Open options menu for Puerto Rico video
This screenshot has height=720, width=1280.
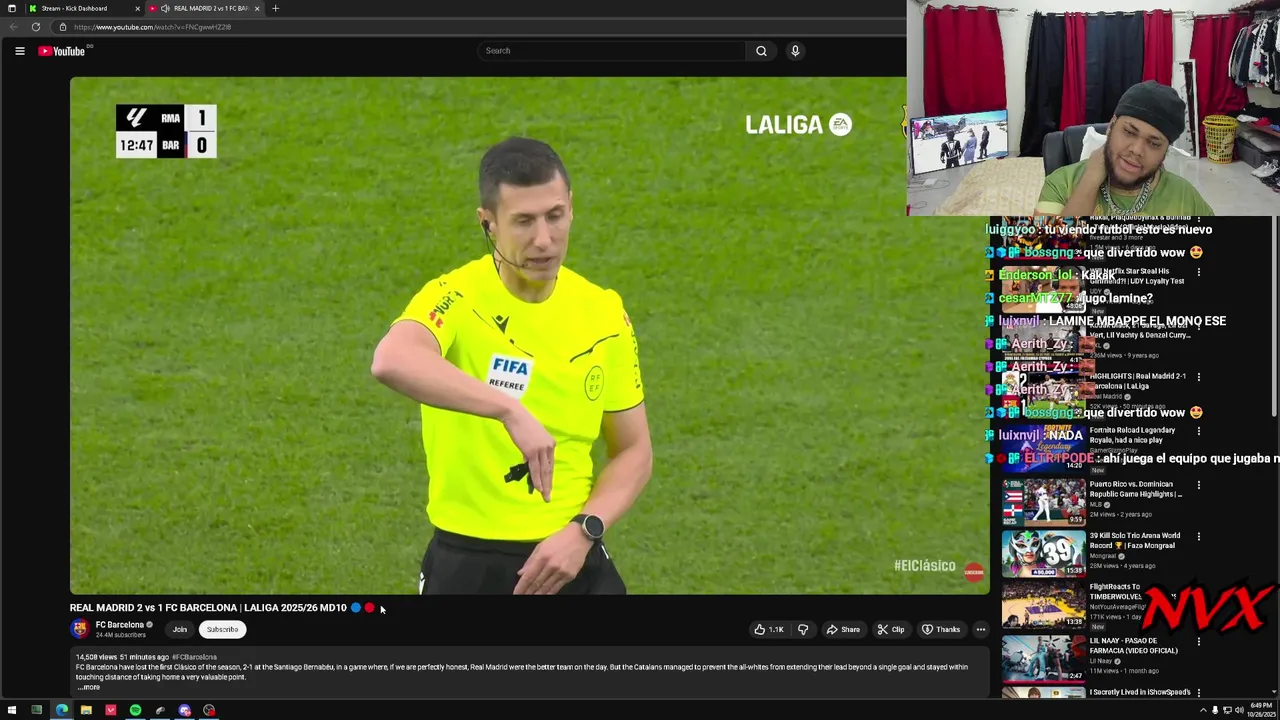pos(1199,485)
